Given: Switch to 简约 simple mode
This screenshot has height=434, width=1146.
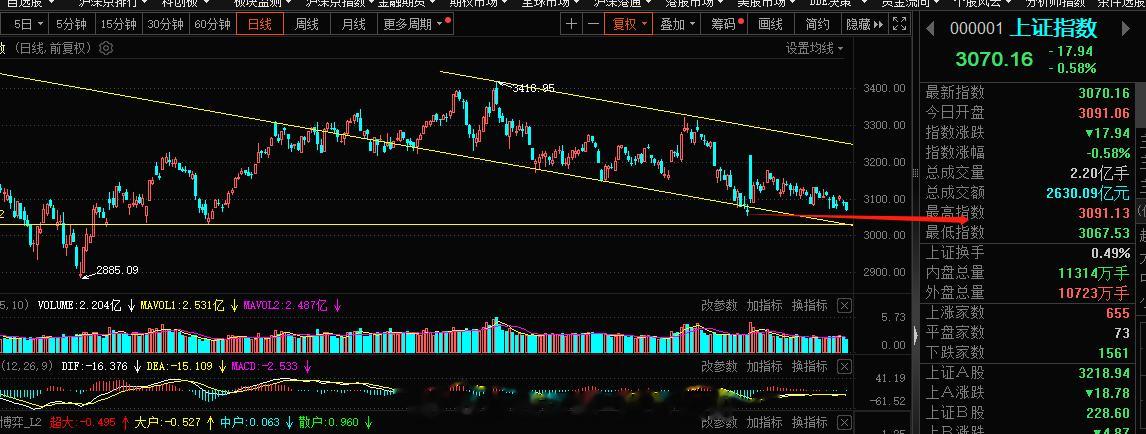Looking at the screenshot, I should [x=817, y=24].
